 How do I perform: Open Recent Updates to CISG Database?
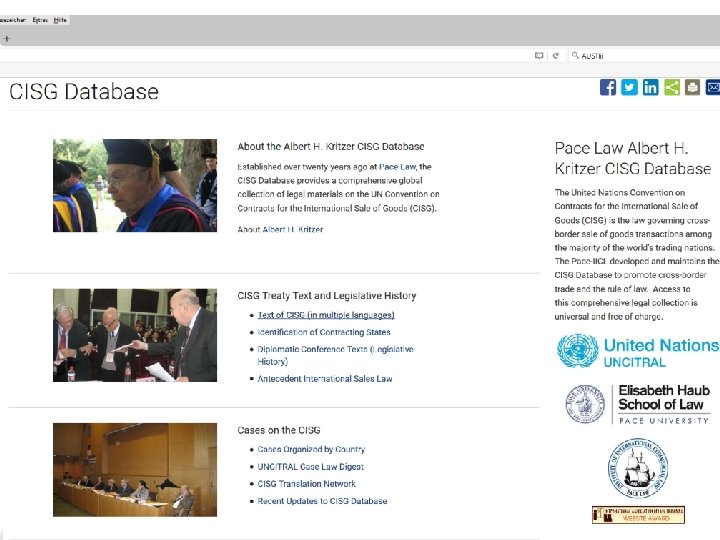pyautogui.click(x=322, y=501)
